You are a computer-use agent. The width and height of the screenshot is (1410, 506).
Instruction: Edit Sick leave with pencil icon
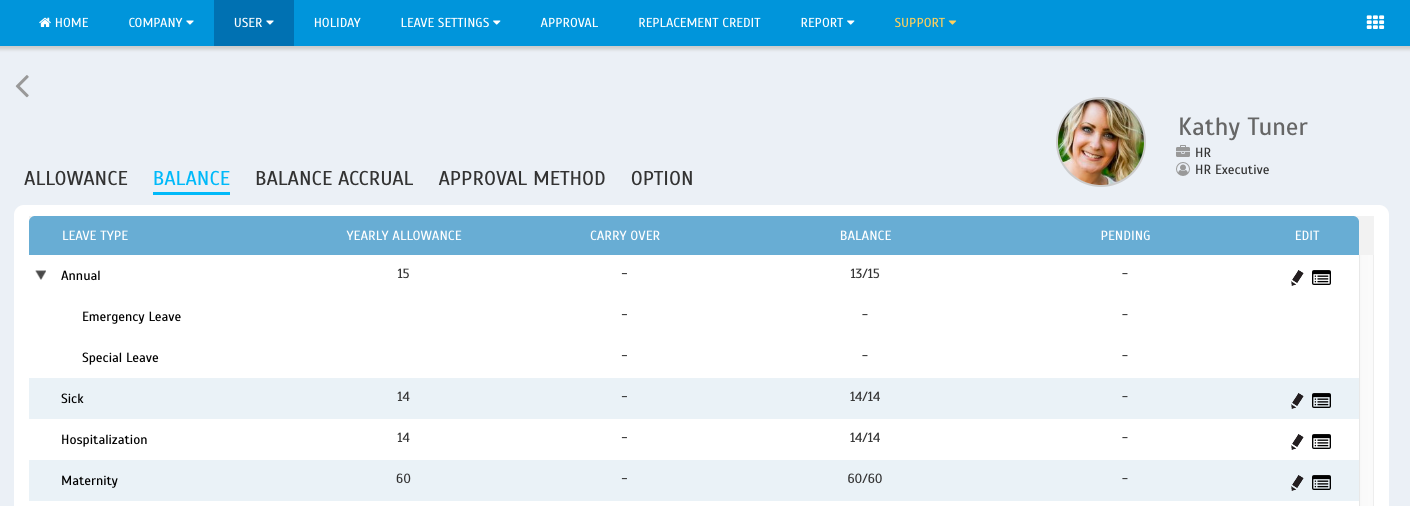[x=1297, y=401]
